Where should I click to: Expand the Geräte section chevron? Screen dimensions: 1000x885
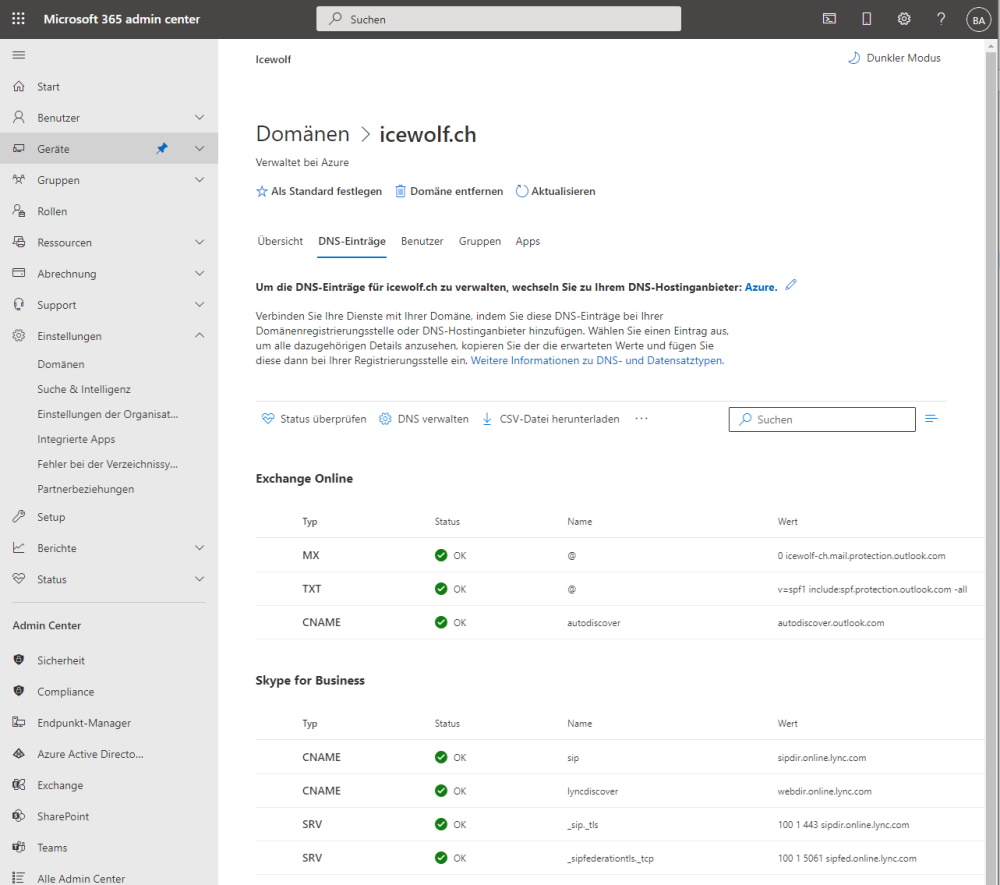[200, 149]
